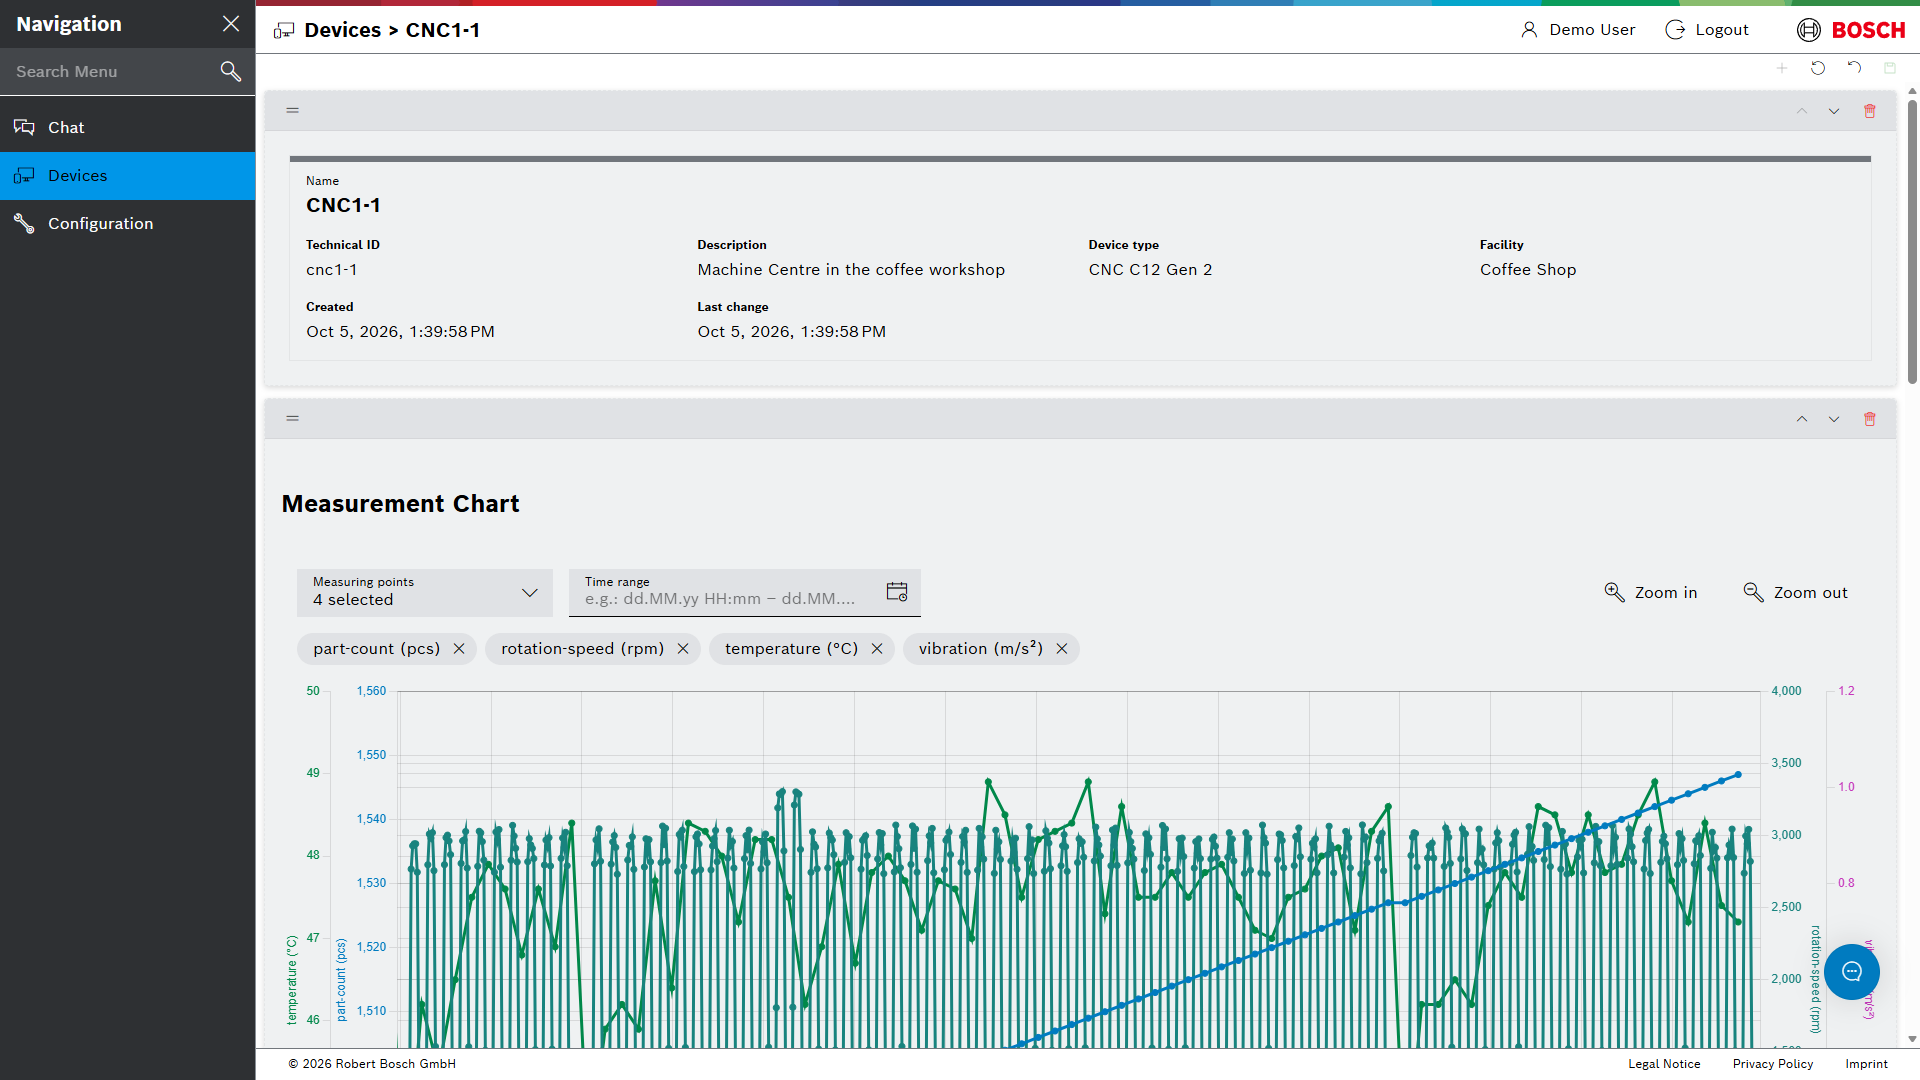Screen dimensions: 1920x1080
Task: Click the search magnifier icon in the menu
Action: 231,71
